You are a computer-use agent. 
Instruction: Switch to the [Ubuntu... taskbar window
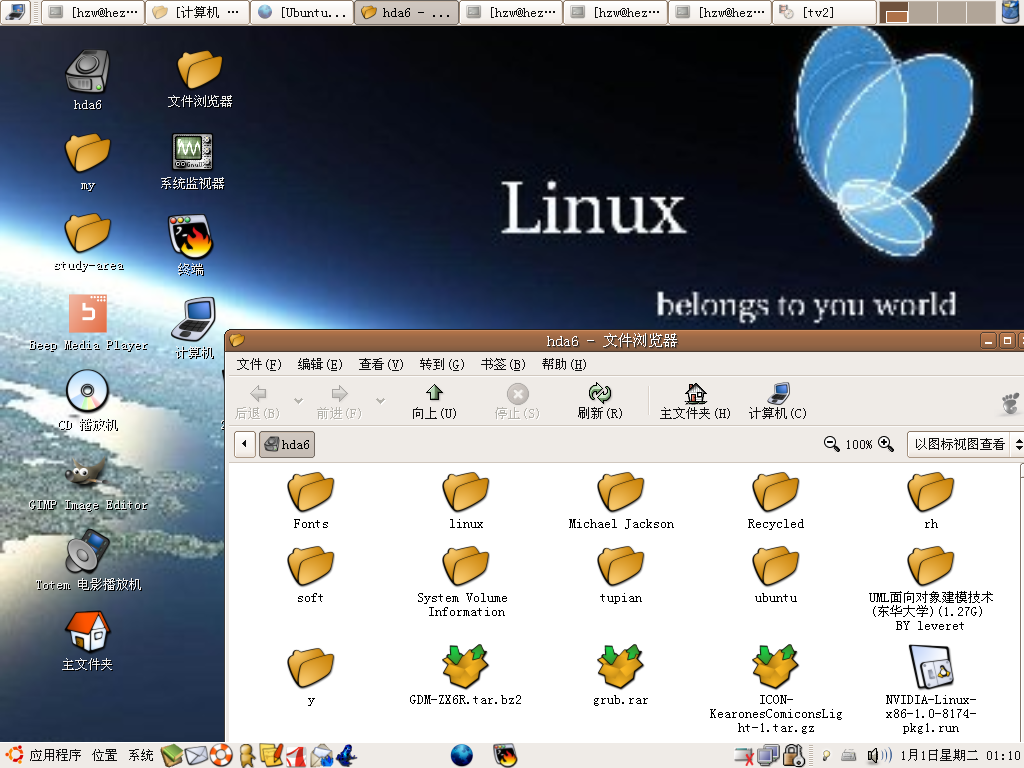tap(302, 12)
